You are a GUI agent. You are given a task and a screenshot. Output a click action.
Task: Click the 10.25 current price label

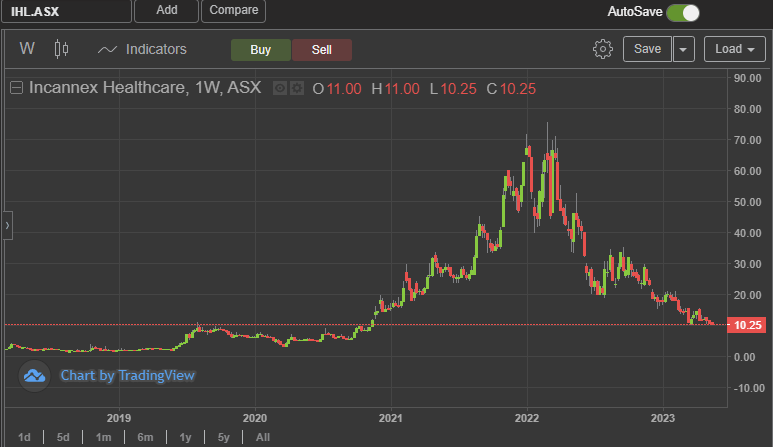[746, 325]
